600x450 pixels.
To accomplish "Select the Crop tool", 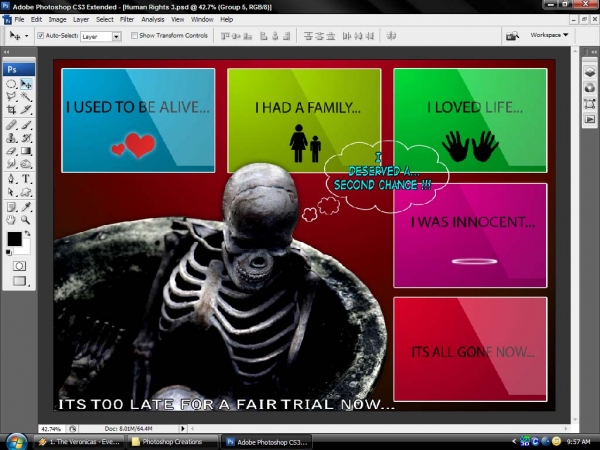I will pos(11,109).
